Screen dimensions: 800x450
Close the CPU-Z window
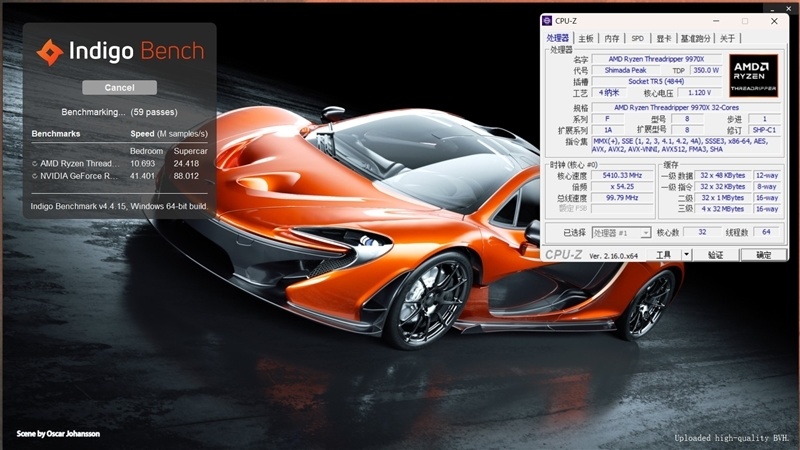(773, 21)
